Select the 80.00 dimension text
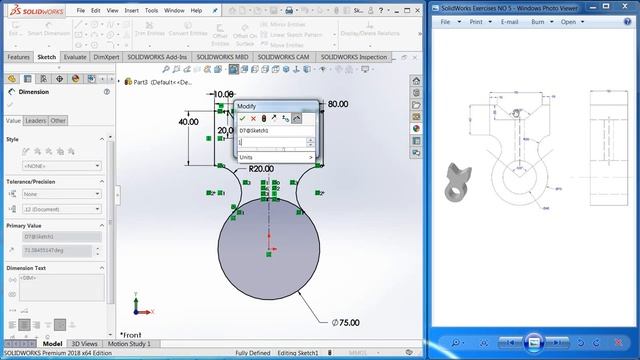This screenshot has width=640, height=360. [x=338, y=104]
